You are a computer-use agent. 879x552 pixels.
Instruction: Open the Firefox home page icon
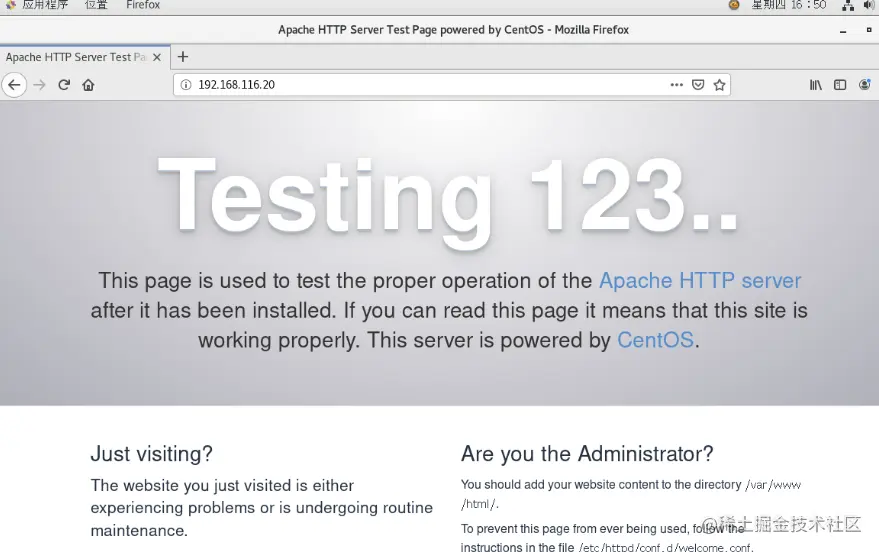[x=88, y=85]
